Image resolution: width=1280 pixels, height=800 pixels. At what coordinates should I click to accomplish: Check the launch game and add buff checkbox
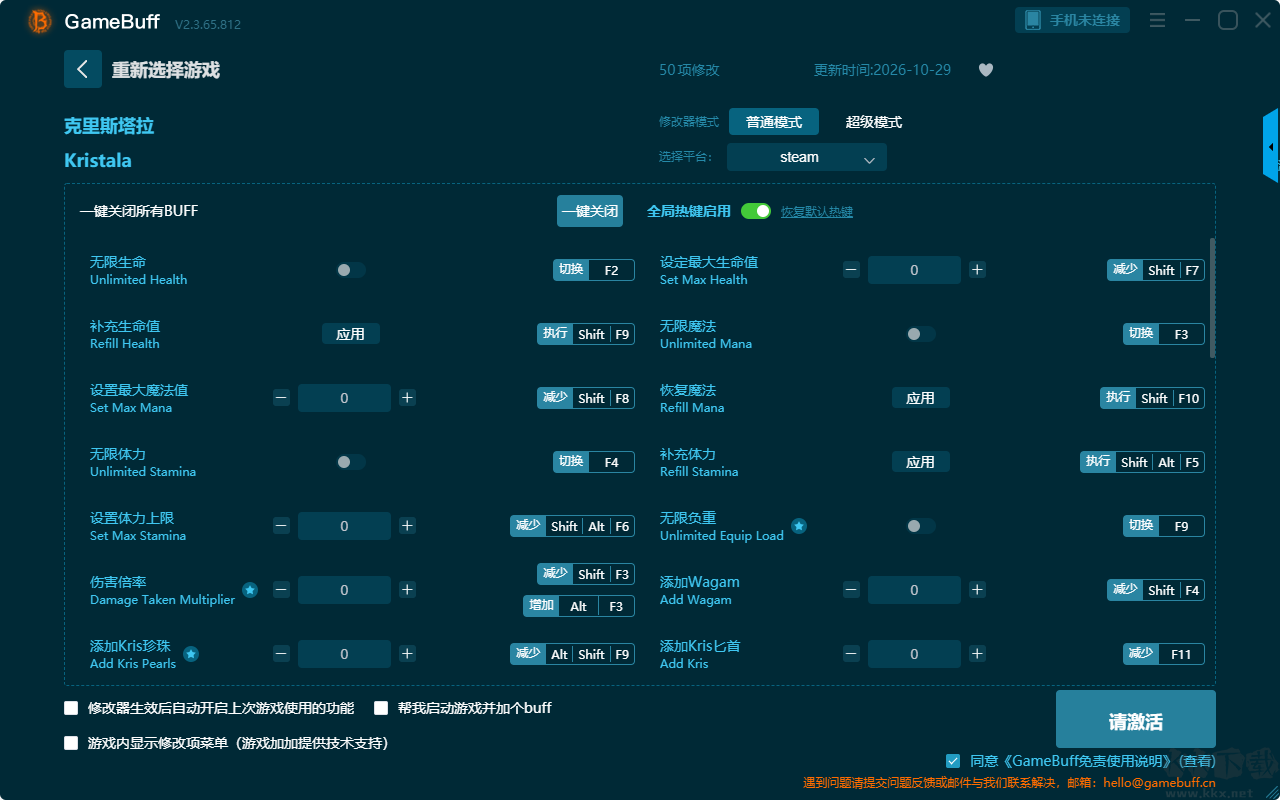tap(381, 708)
